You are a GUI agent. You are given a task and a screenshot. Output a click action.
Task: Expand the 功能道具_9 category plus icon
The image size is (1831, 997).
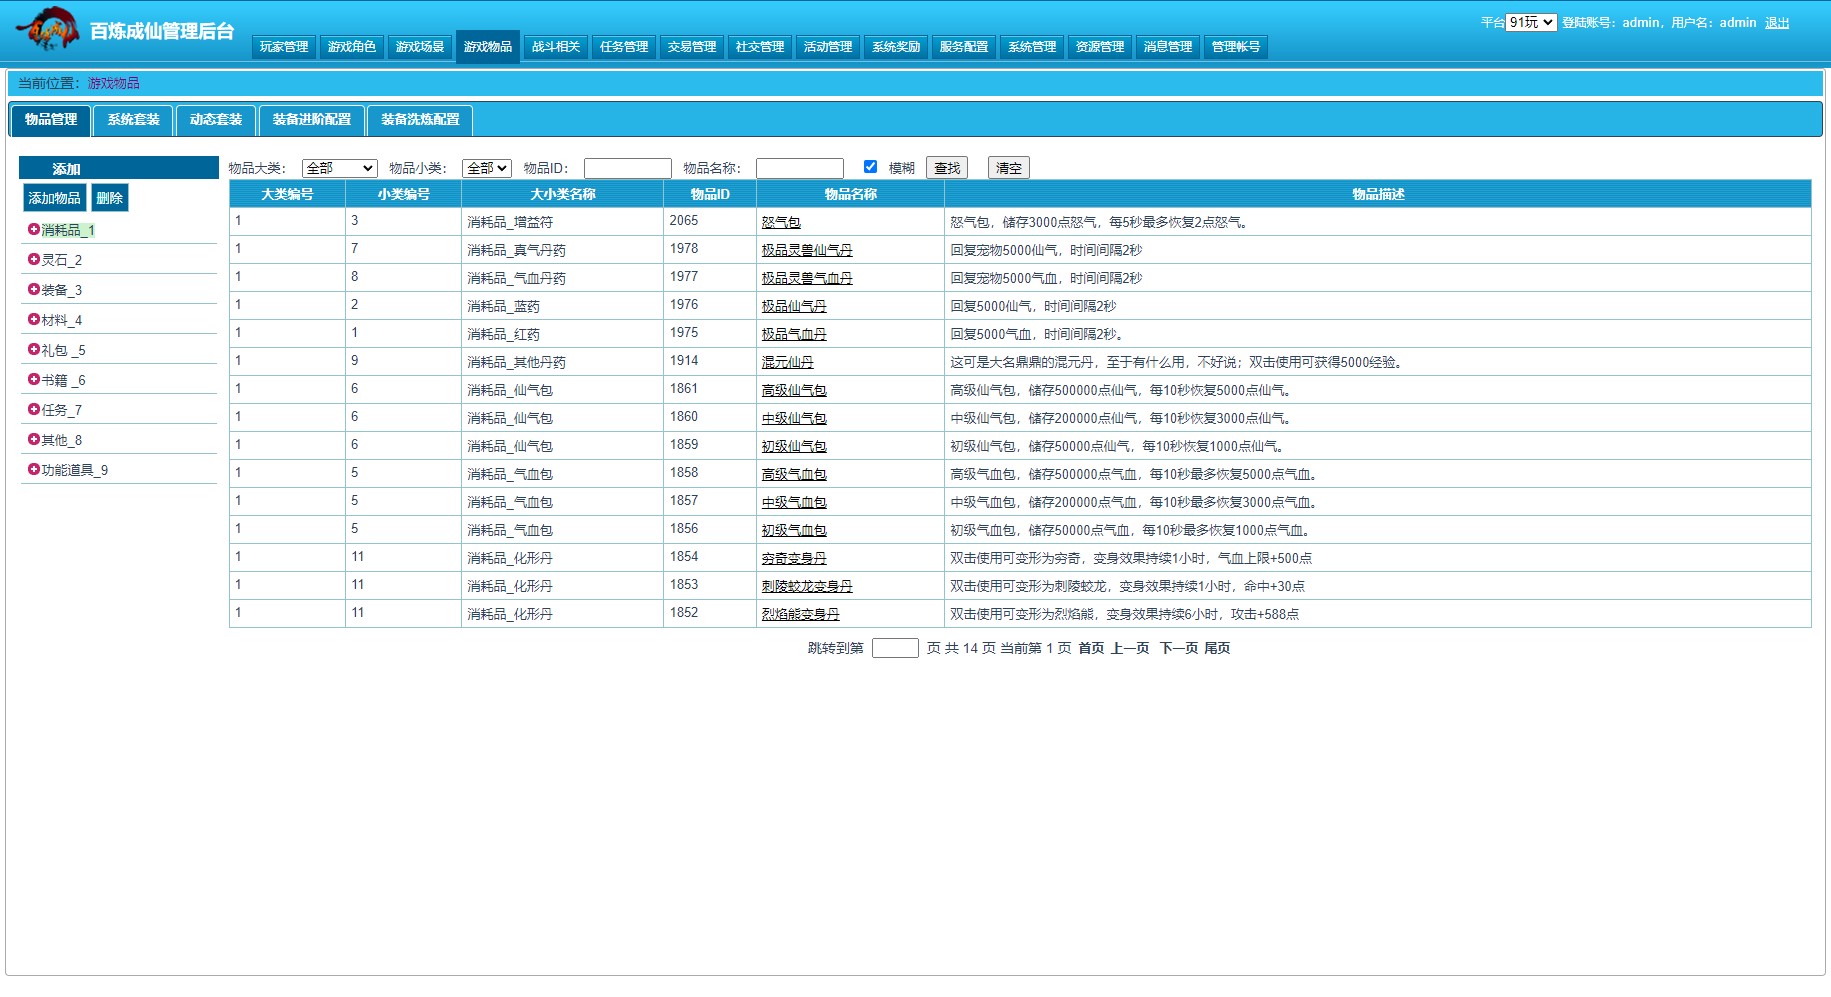tap(34, 469)
